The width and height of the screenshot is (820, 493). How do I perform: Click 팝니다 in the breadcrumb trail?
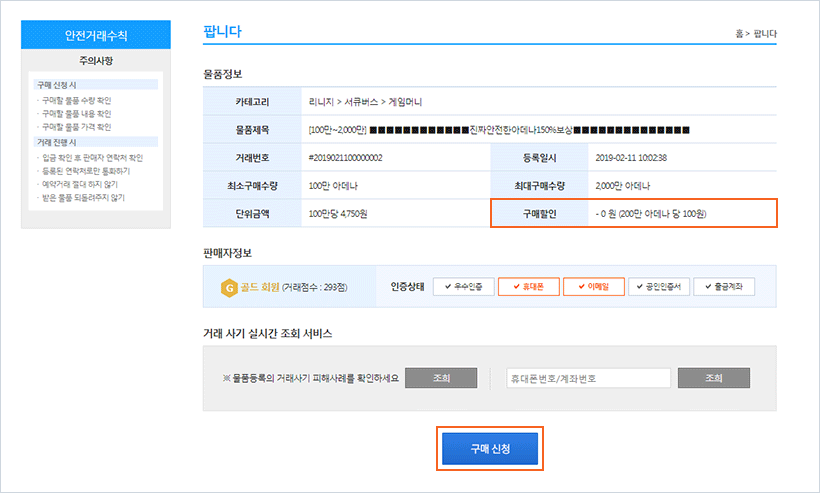point(765,34)
